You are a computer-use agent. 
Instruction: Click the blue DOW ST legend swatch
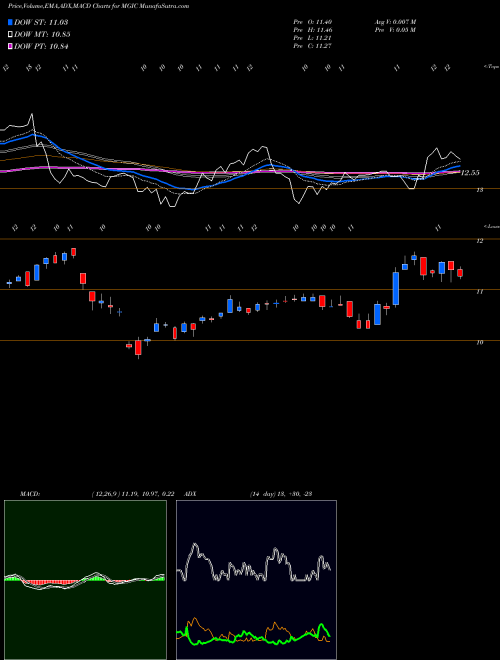click(x=11, y=22)
